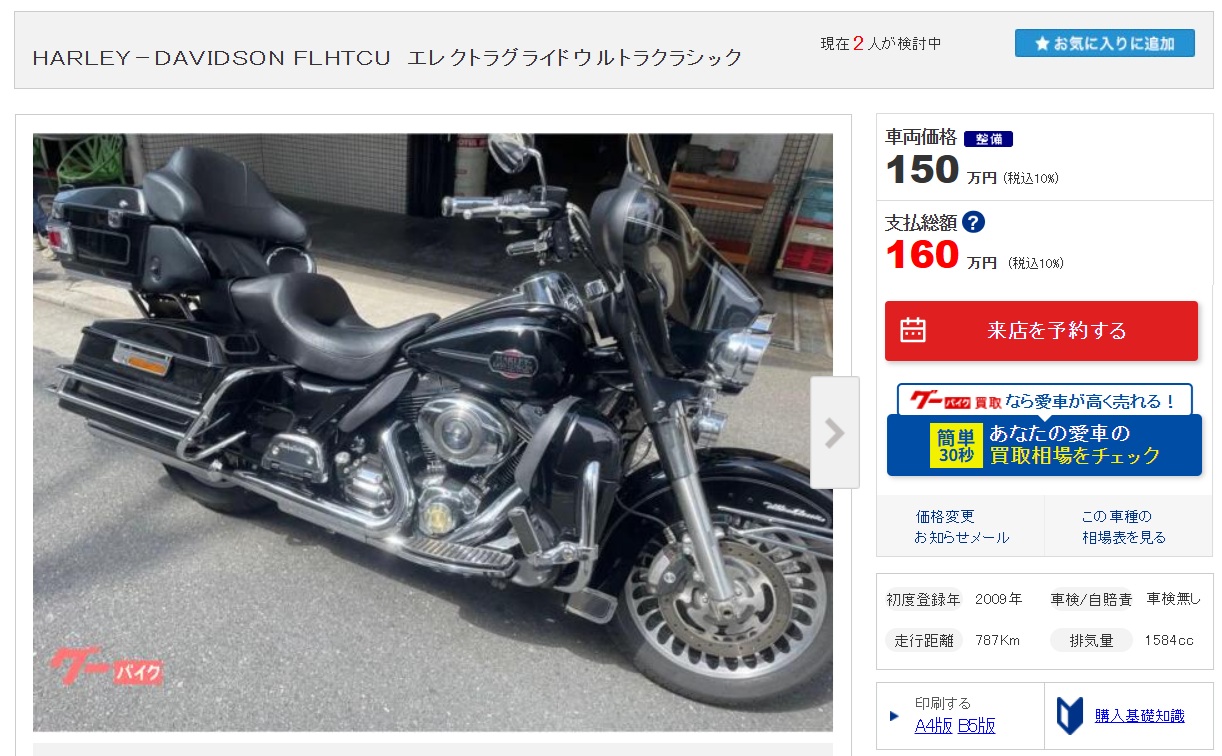Click the question mark icon beside 支払総額
The width and height of the screenshot is (1222, 756).
(x=974, y=223)
